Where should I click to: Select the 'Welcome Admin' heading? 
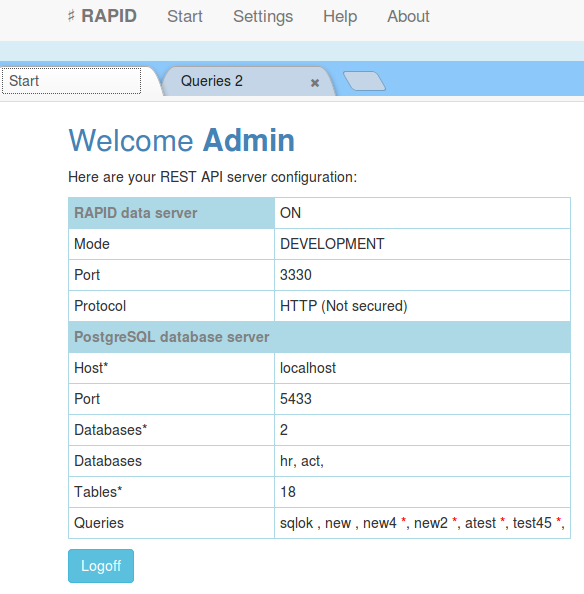point(181,141)
